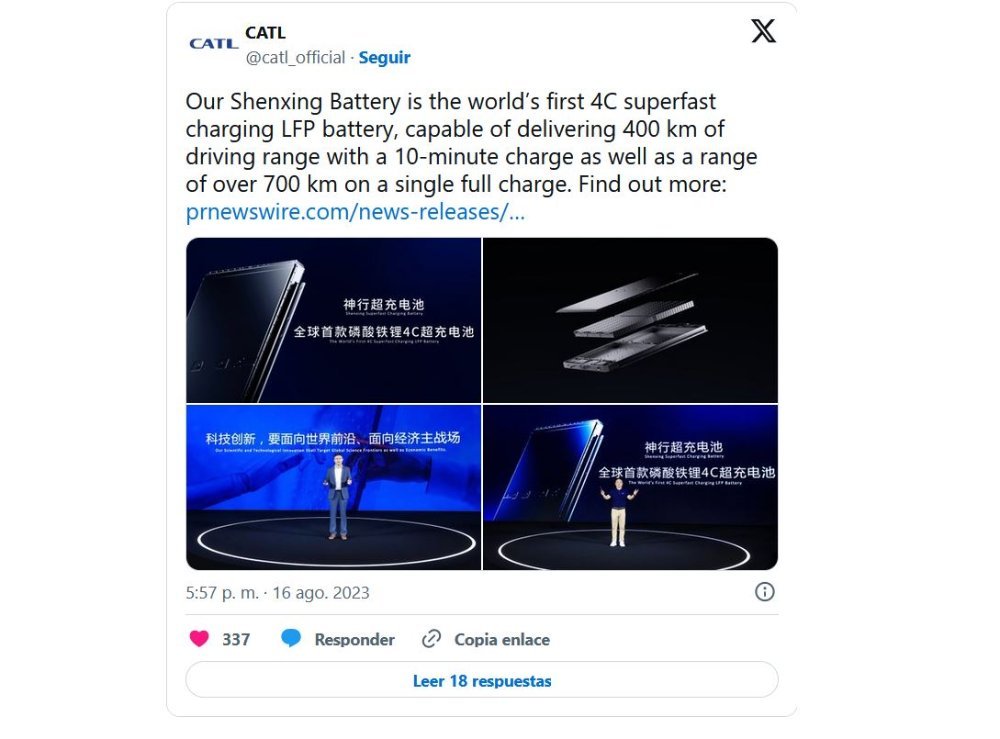Viewport: 1000px width, 739px height.
Task: Open the Leer 18 respuestas button
Action: [482, 680]
